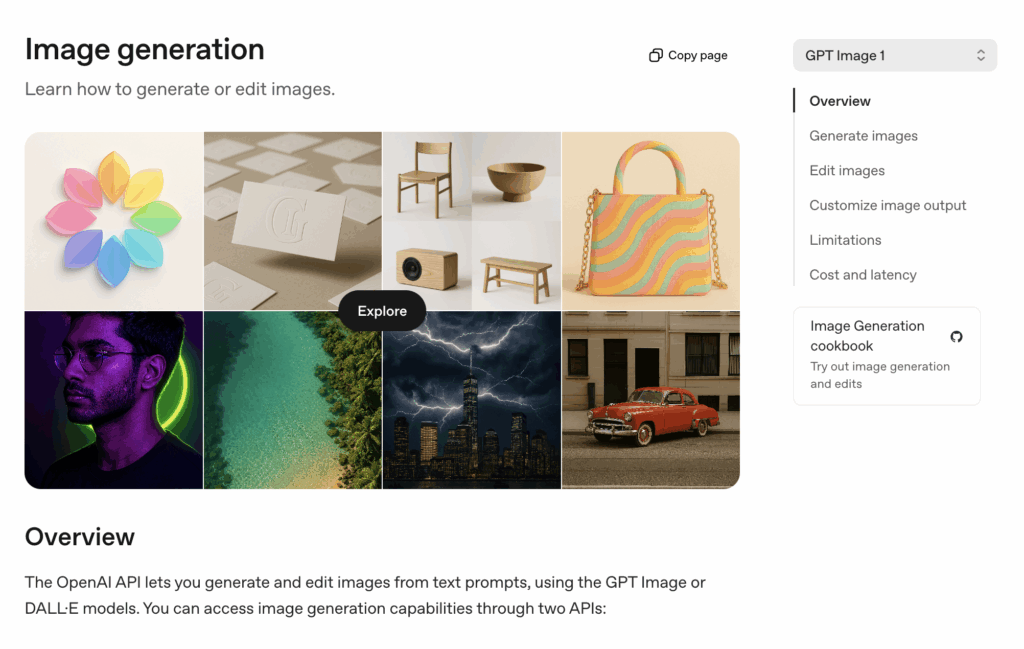Expand the GPT Image 1 model dropdown
This screenshot has height=649, width=1024.
(x=894, y=55)
